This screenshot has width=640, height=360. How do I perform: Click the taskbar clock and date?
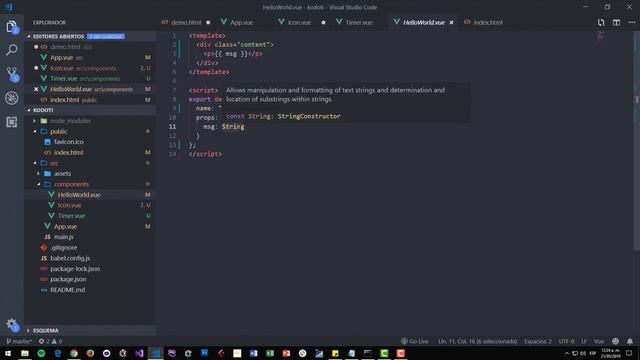pos(611,353)
